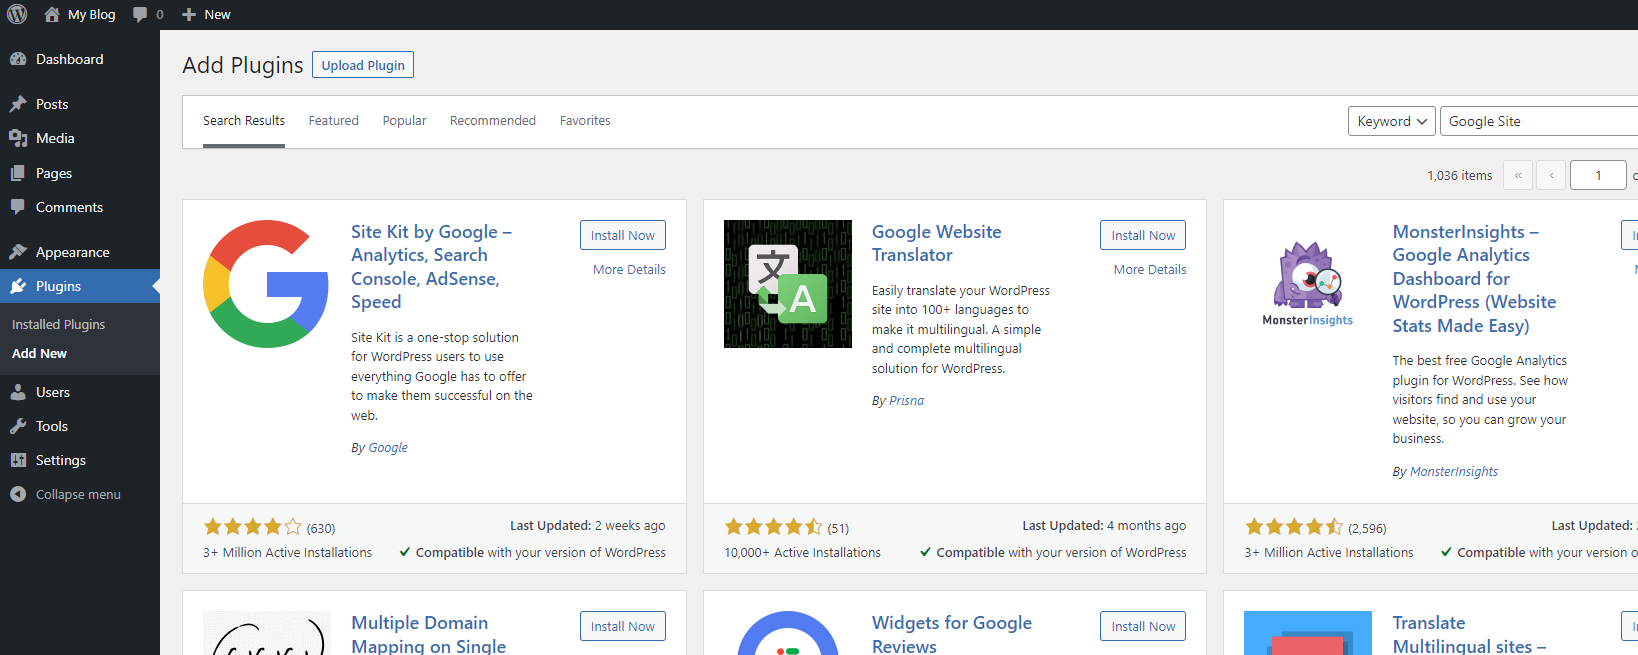Open Installed Plugins submenu item
Viewport: 1638px width, 655px height.
tap(58, 325)
